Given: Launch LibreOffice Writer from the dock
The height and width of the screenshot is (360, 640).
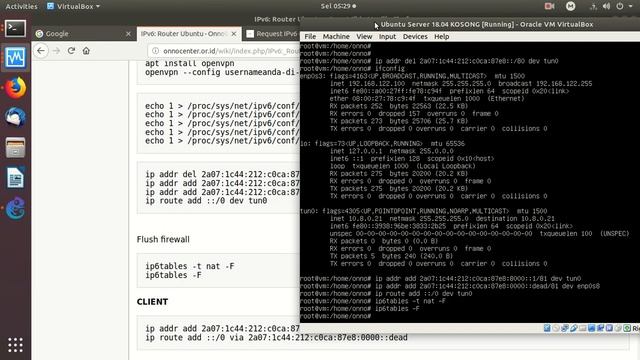Looking at the screenshot, I should click(16, 178).
